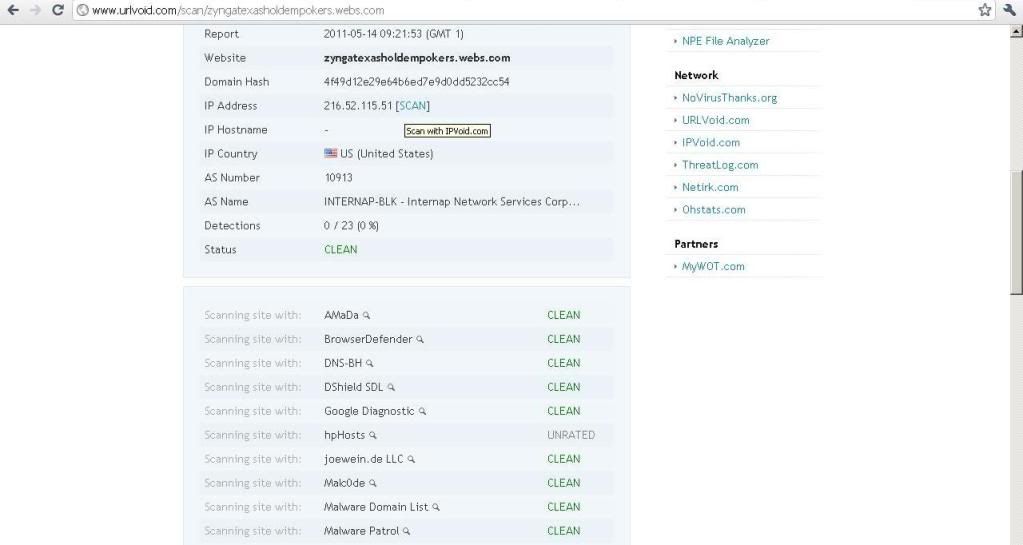This screenshot has height=545, width=1023.
Task: Click the AS Number value 10913
Action: [339, 178]
